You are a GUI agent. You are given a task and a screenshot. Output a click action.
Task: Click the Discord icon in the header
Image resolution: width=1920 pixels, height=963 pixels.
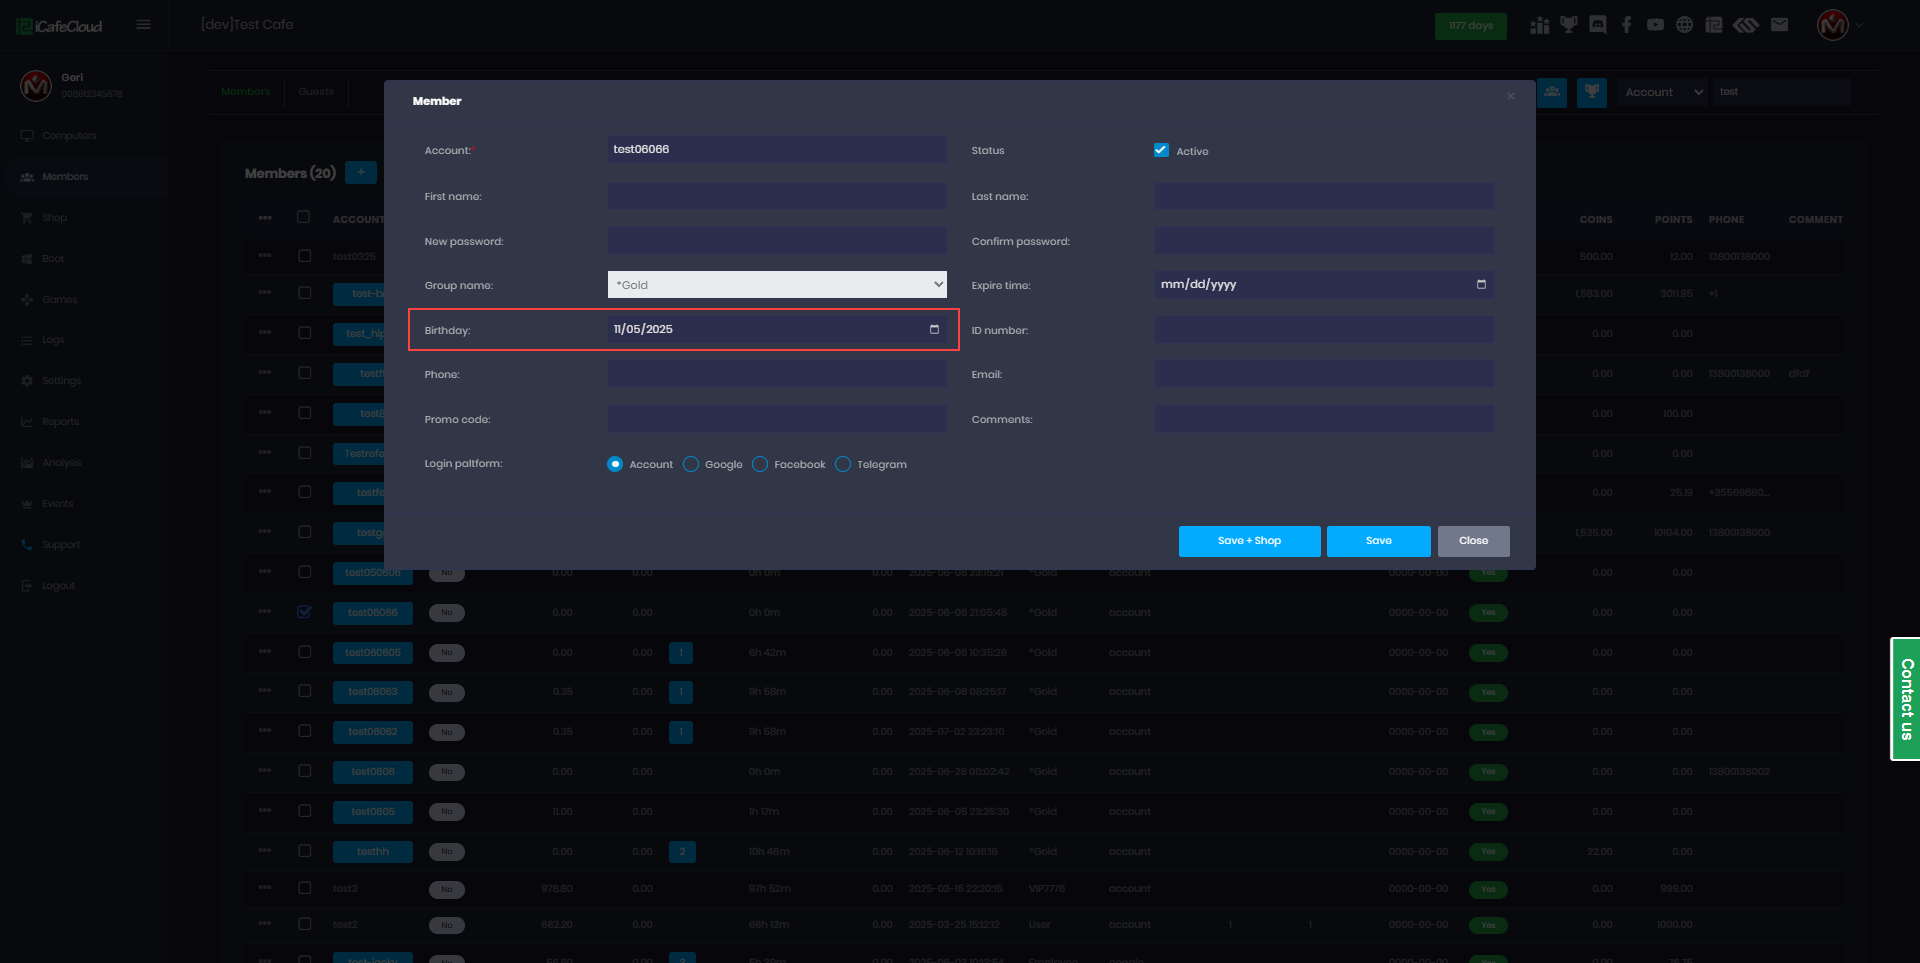tap(1598, 25)
